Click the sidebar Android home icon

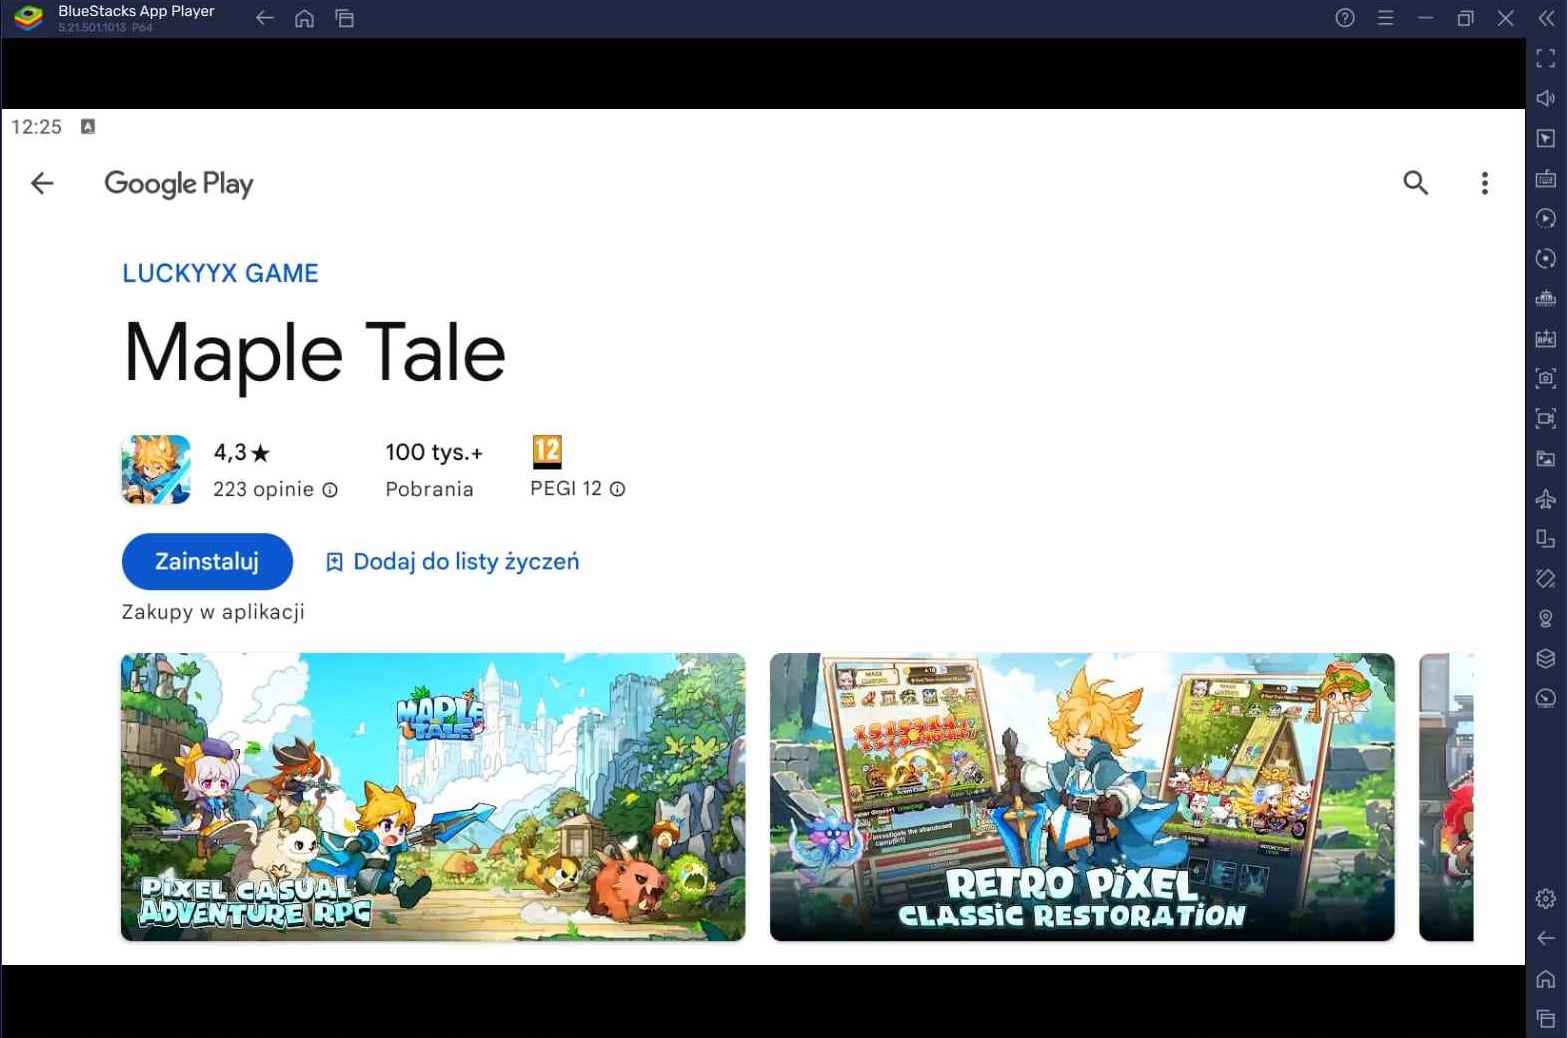pyautogui.click(x=1546, y=979)
